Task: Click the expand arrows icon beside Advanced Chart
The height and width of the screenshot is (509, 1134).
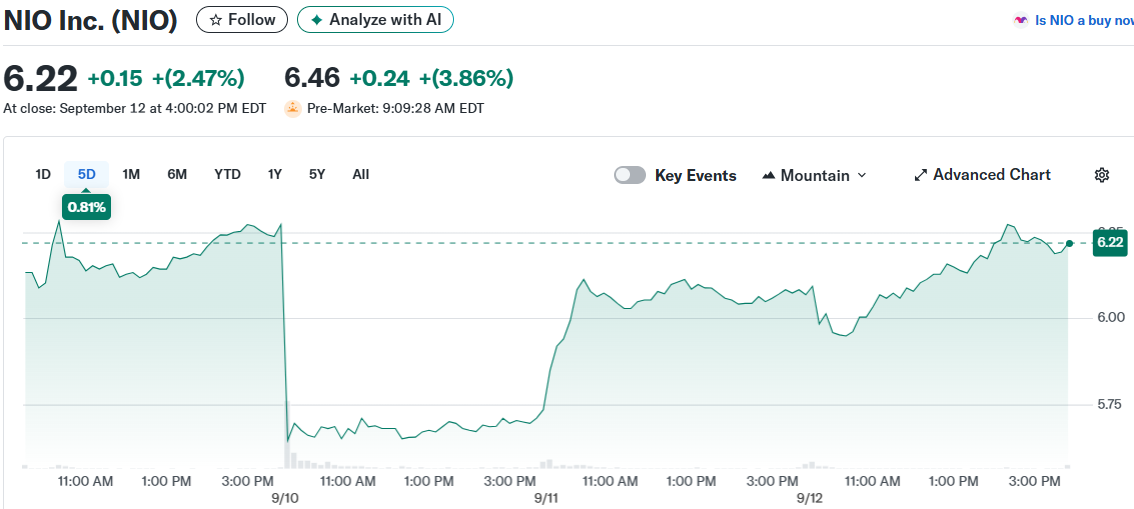Action: point(921,175)
